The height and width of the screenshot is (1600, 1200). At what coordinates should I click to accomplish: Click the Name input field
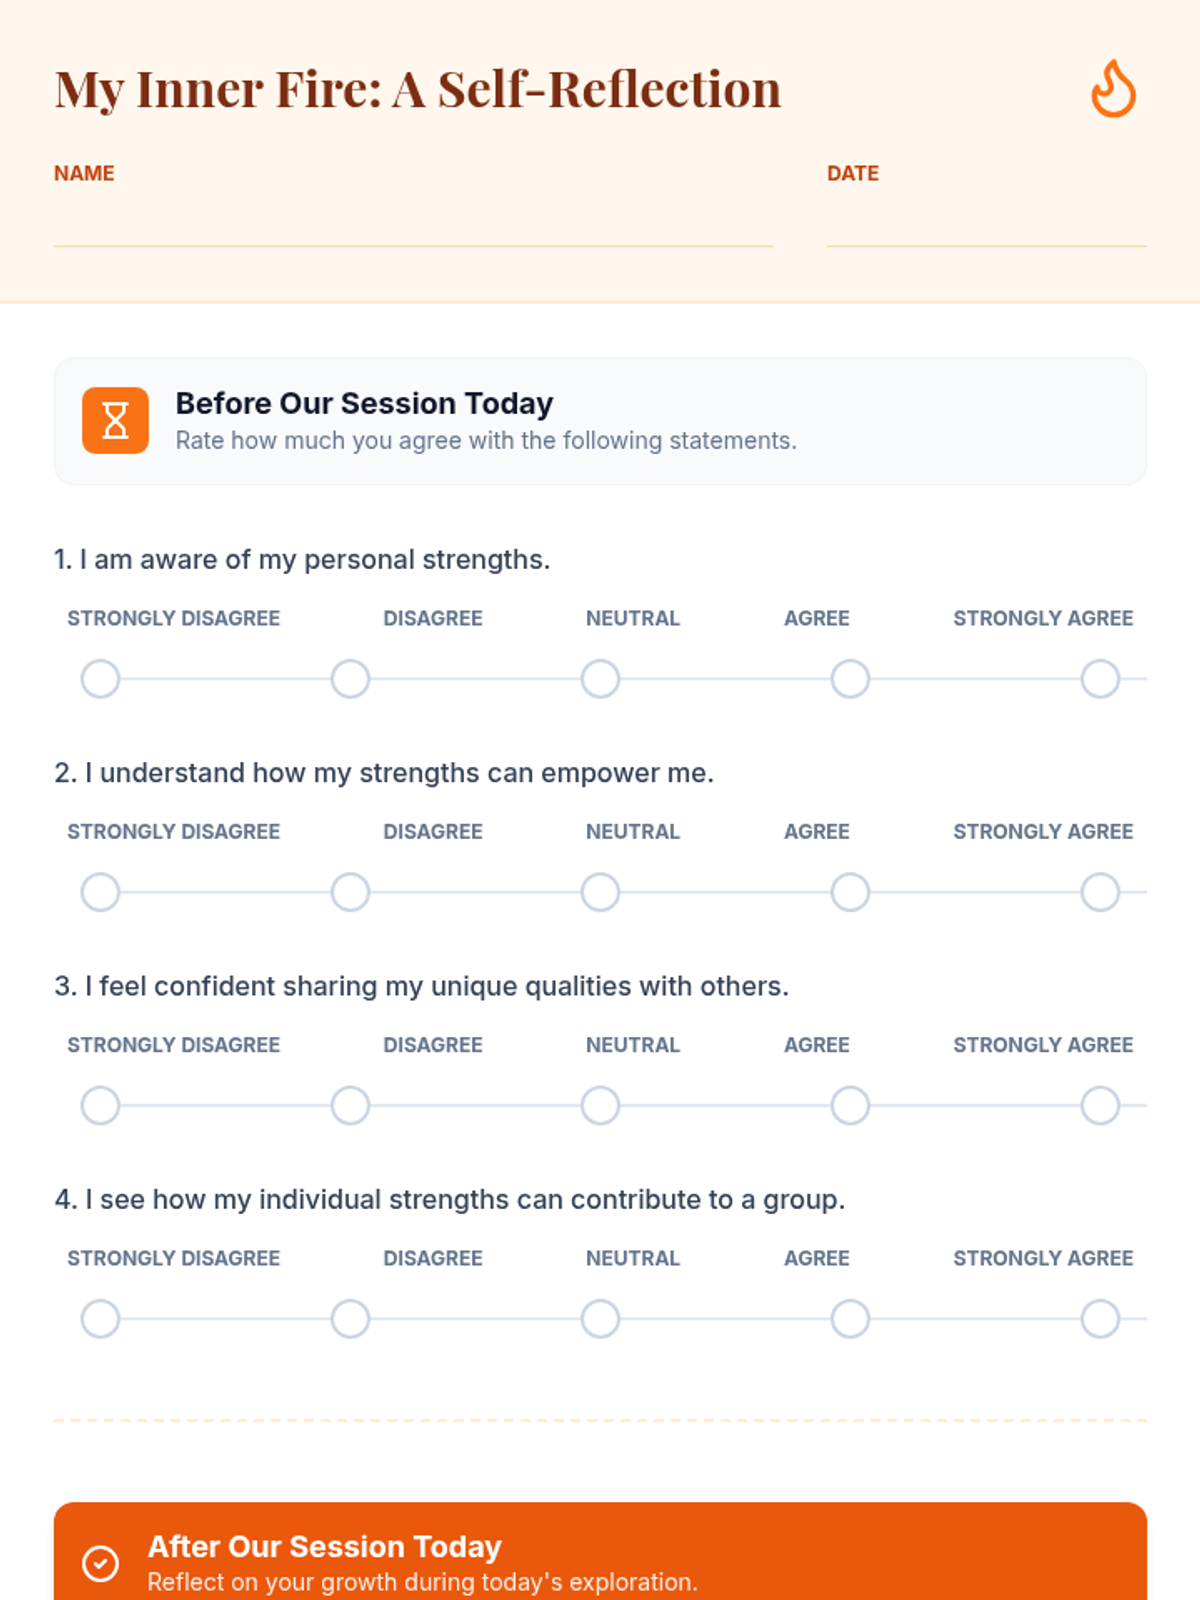pos(413,224)
